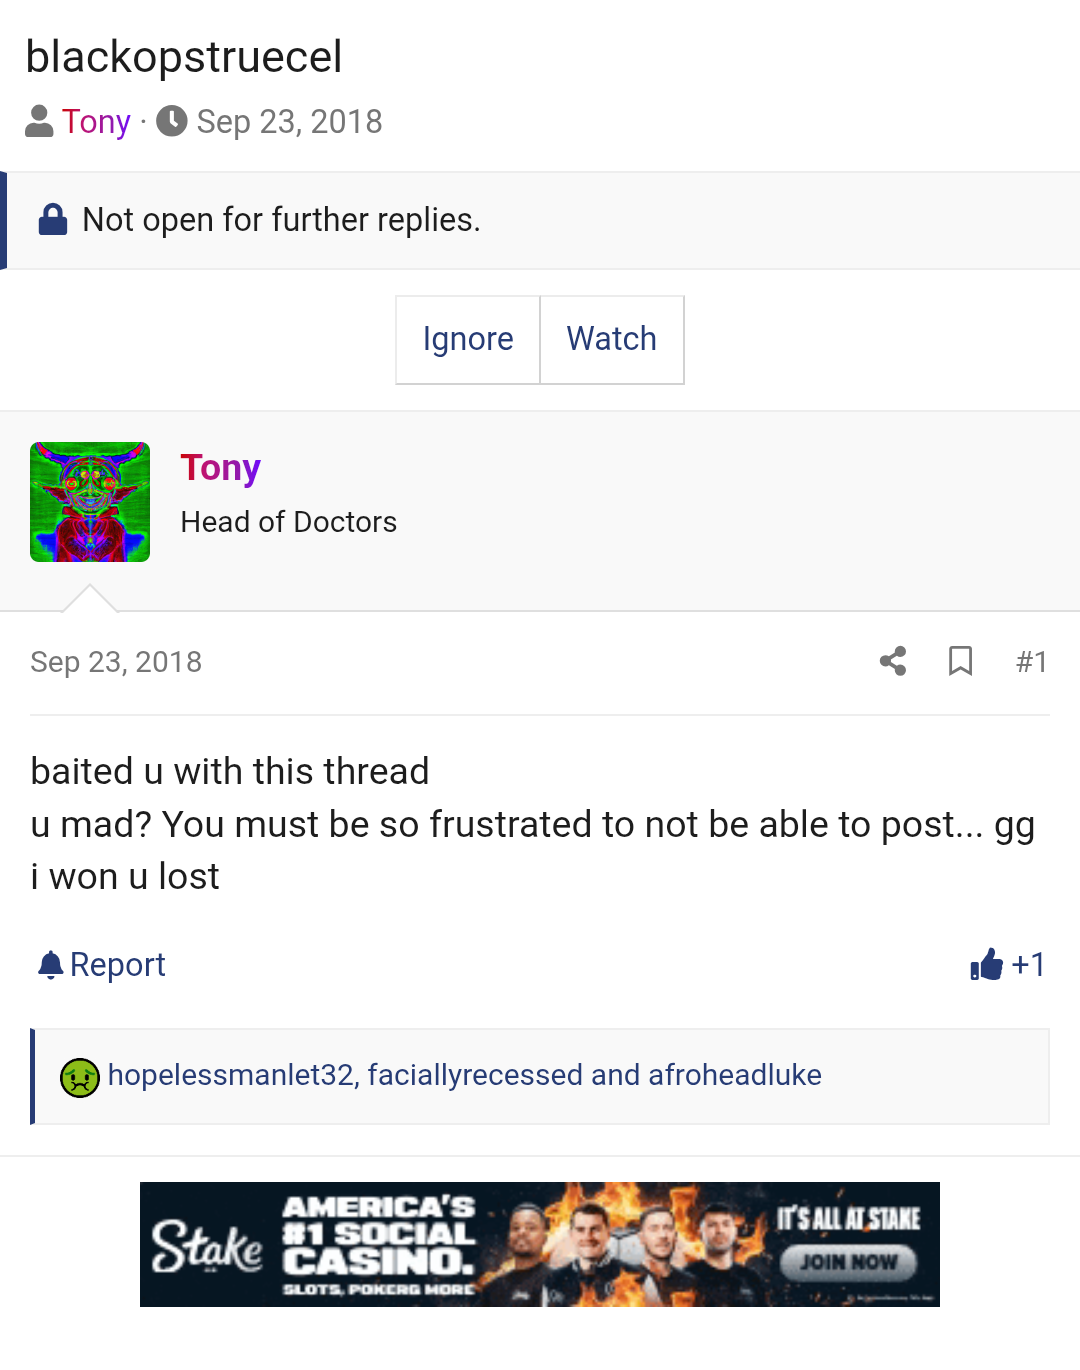Click the Stake Join Now ad banner
The image size is (1080, 1370).
pyautogui.click(x=540, y=1244)
